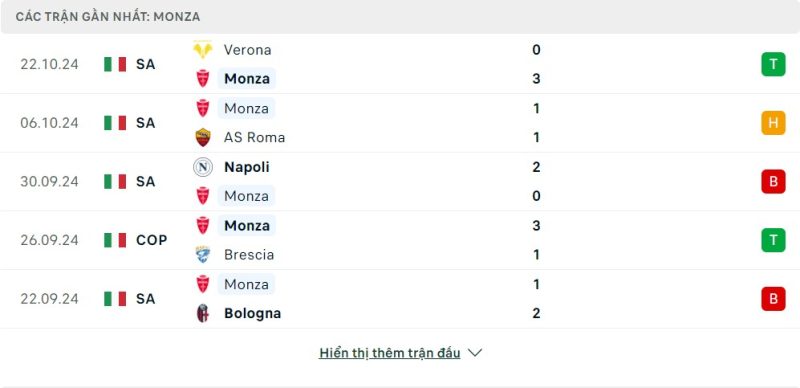800x388 pixels.
Task: Select the Napoli team name
Action: point(246,167)
